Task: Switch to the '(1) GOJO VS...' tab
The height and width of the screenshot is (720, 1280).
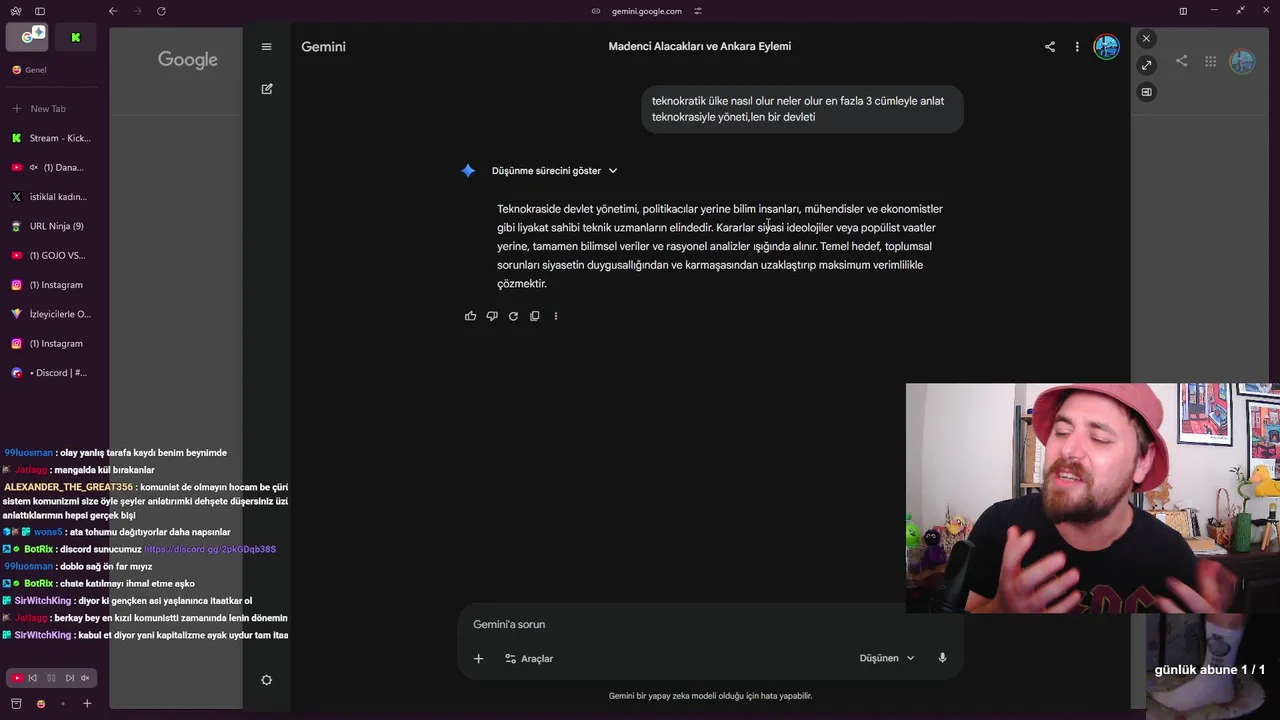Action: (52, 256)
